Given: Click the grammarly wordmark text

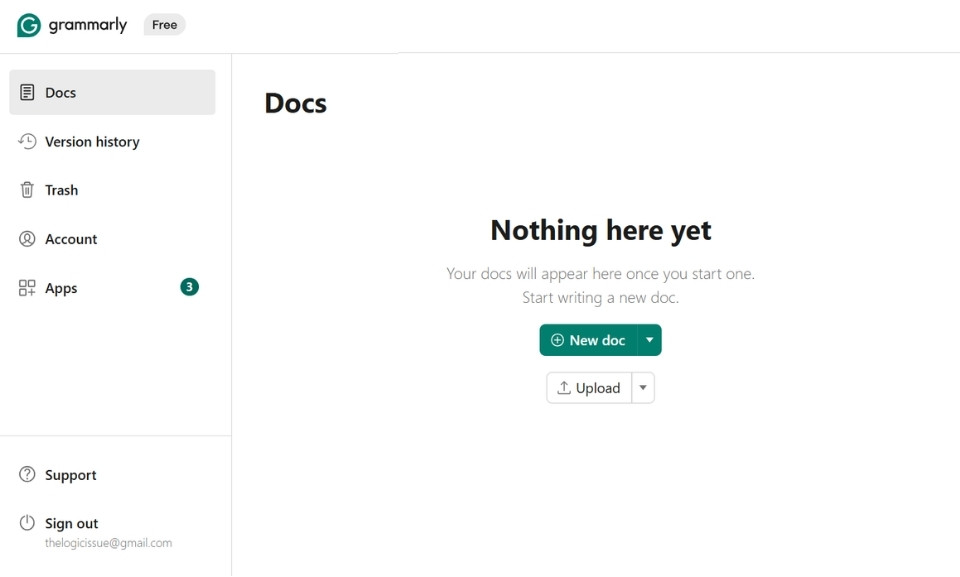Looking at the screenshot, I should click(x=88, y=25).
